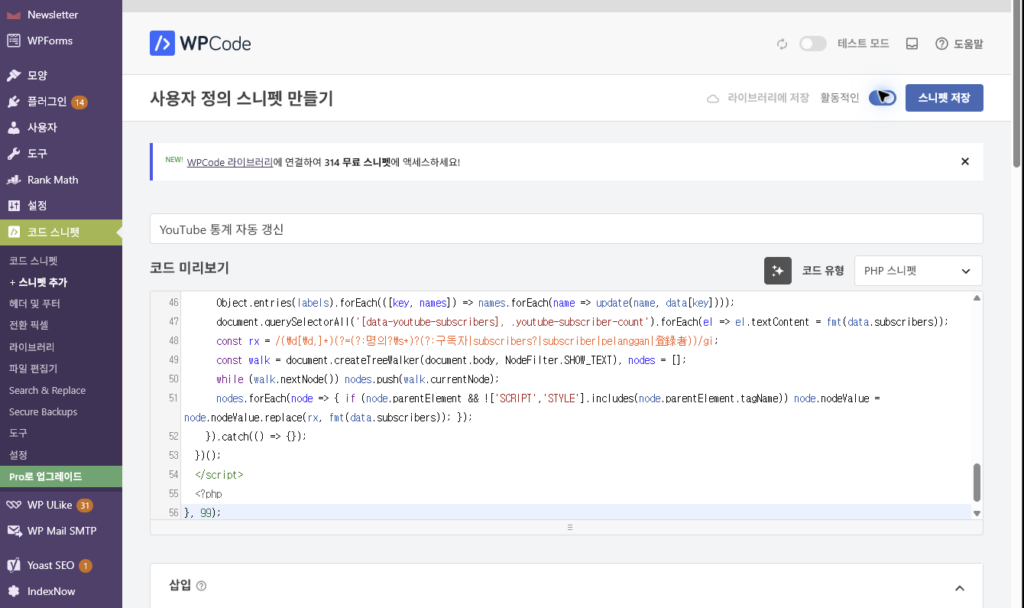Open 헤더 및 푸터 submenu
Screen dimensions: 1024x608
point(35,304)
